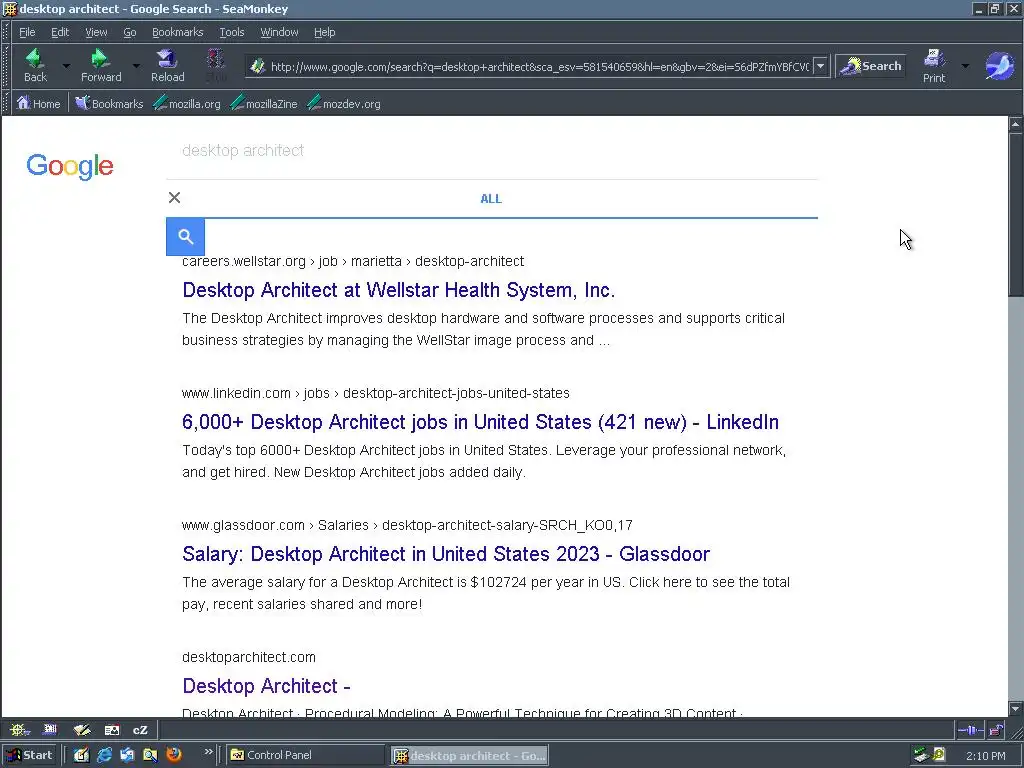This screenshot has width=1024, height=768.
Task: Click the Search button beside the URL bar
Action: click(871, 66)
